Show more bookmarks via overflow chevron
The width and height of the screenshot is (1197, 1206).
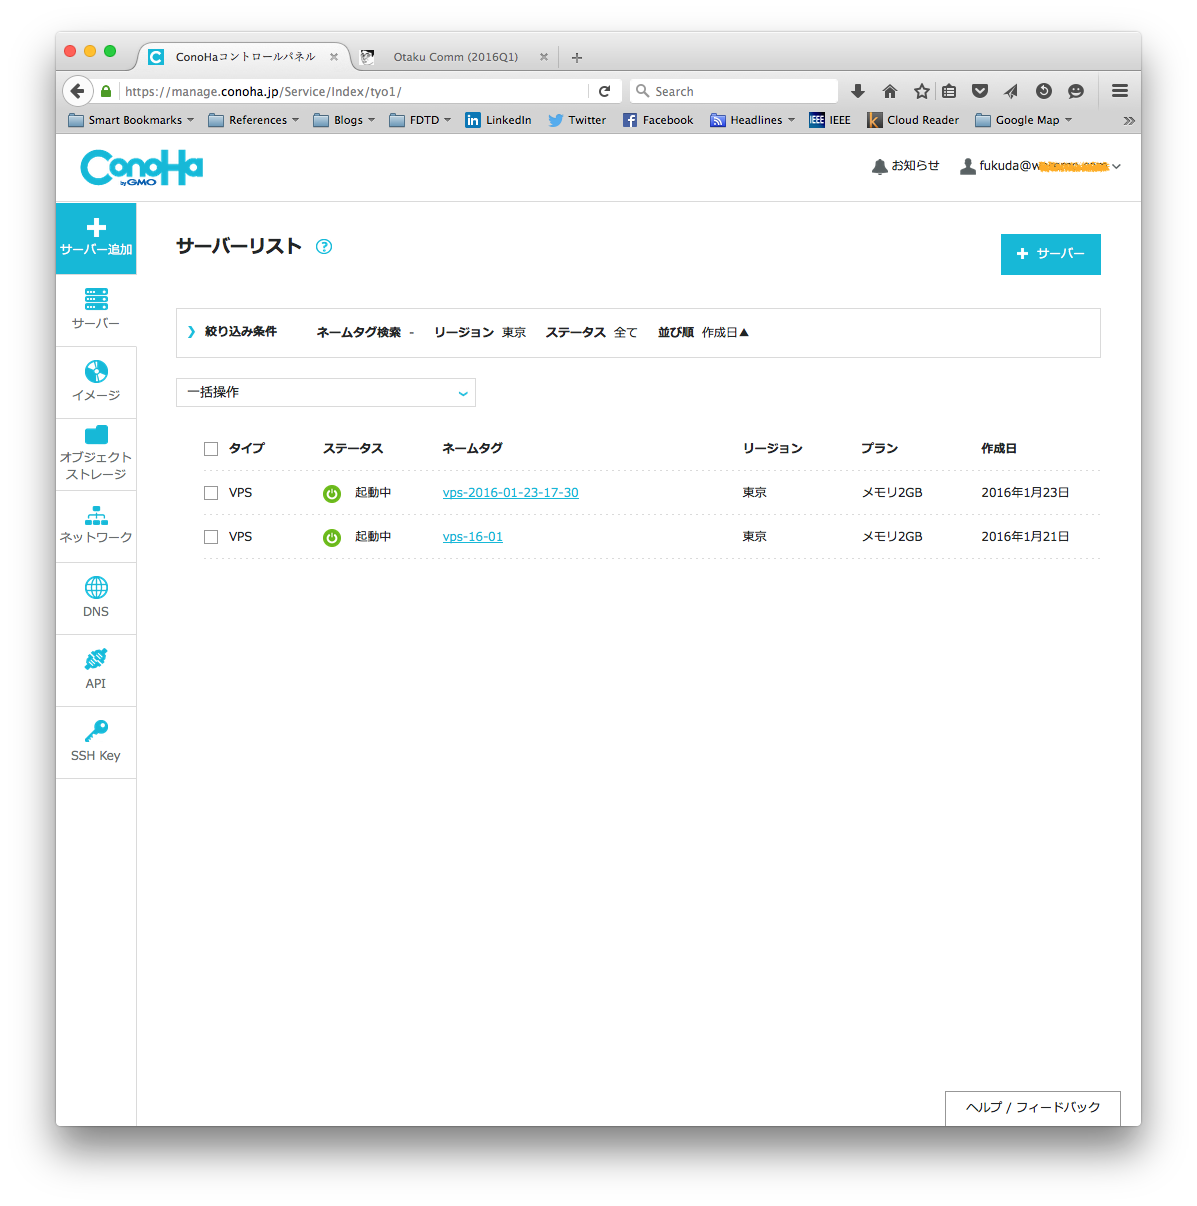1129,120
